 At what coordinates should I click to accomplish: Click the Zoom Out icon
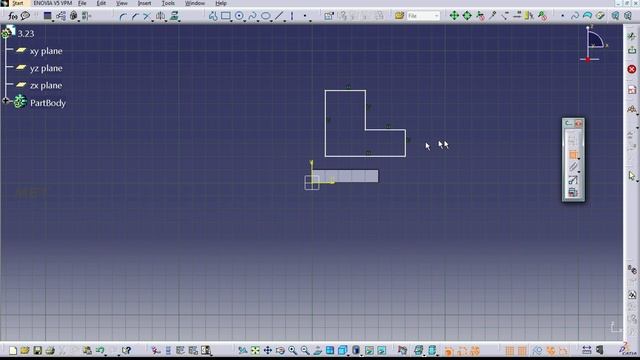[x=305, y=350]
